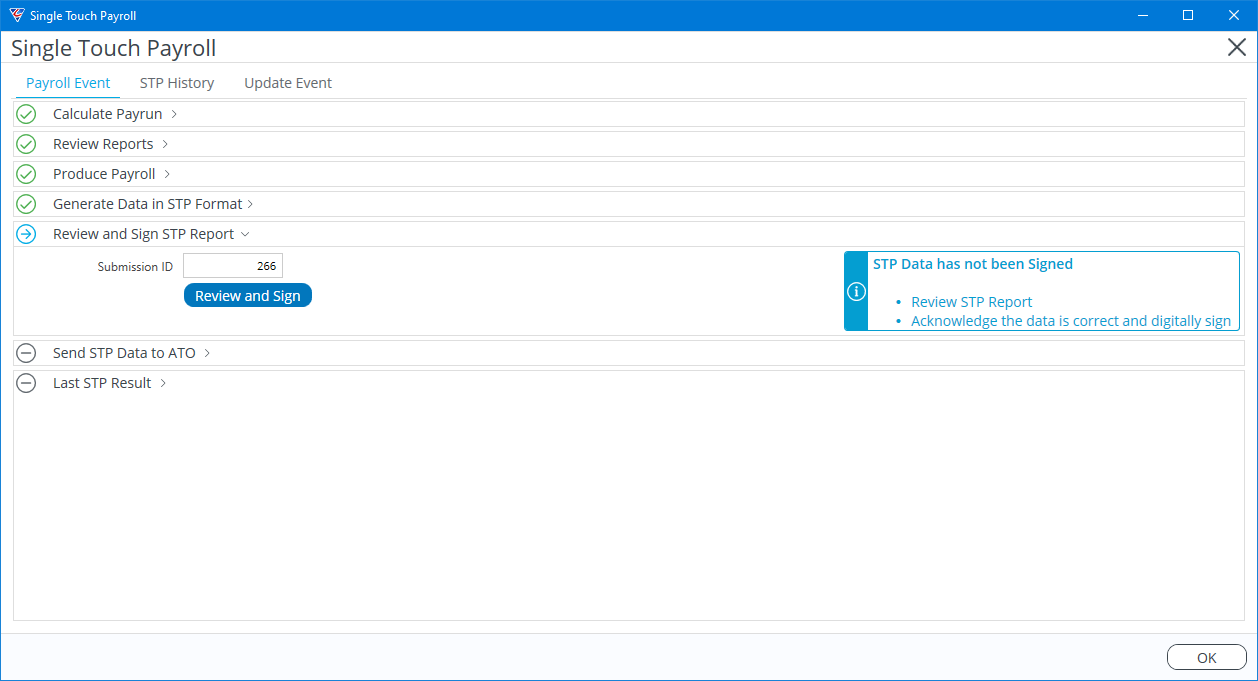Collapse the Review and Sign STP Report chevron
Image resolution: width=1258 pixels, height=681 pixels.
(245, 234)
